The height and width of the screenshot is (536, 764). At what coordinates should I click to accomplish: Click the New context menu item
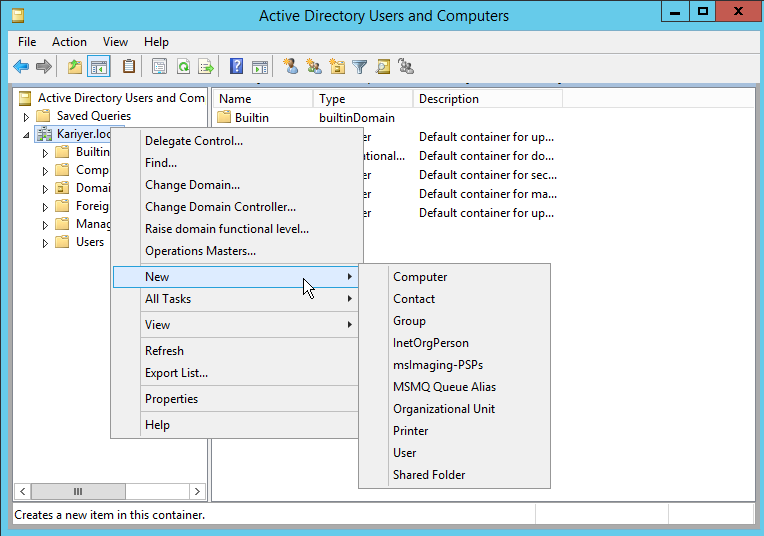235,277
